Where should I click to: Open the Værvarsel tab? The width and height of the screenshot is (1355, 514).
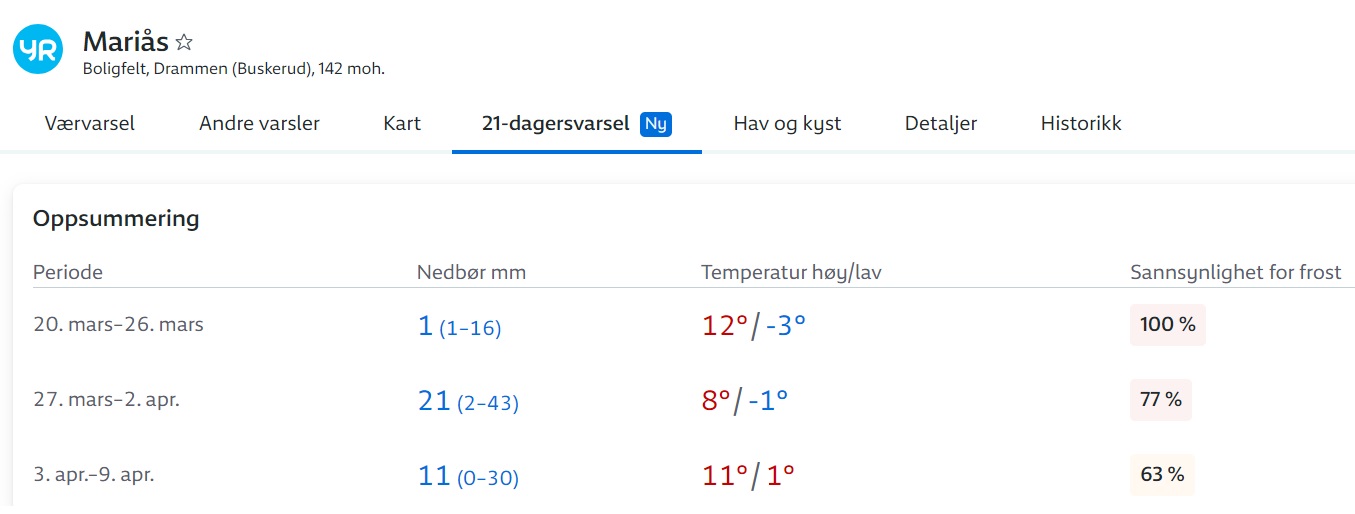coord(90,124)
